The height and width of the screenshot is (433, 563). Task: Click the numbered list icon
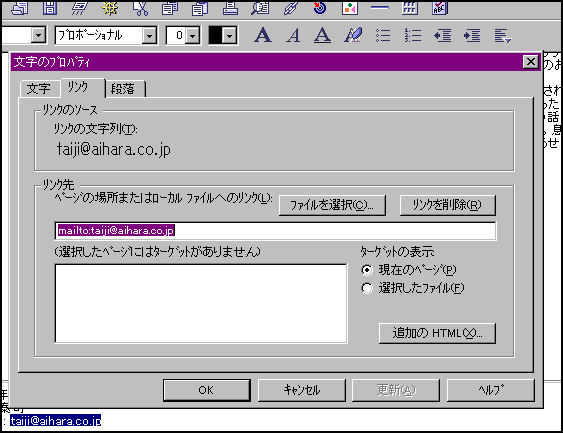tap(413, 35)
